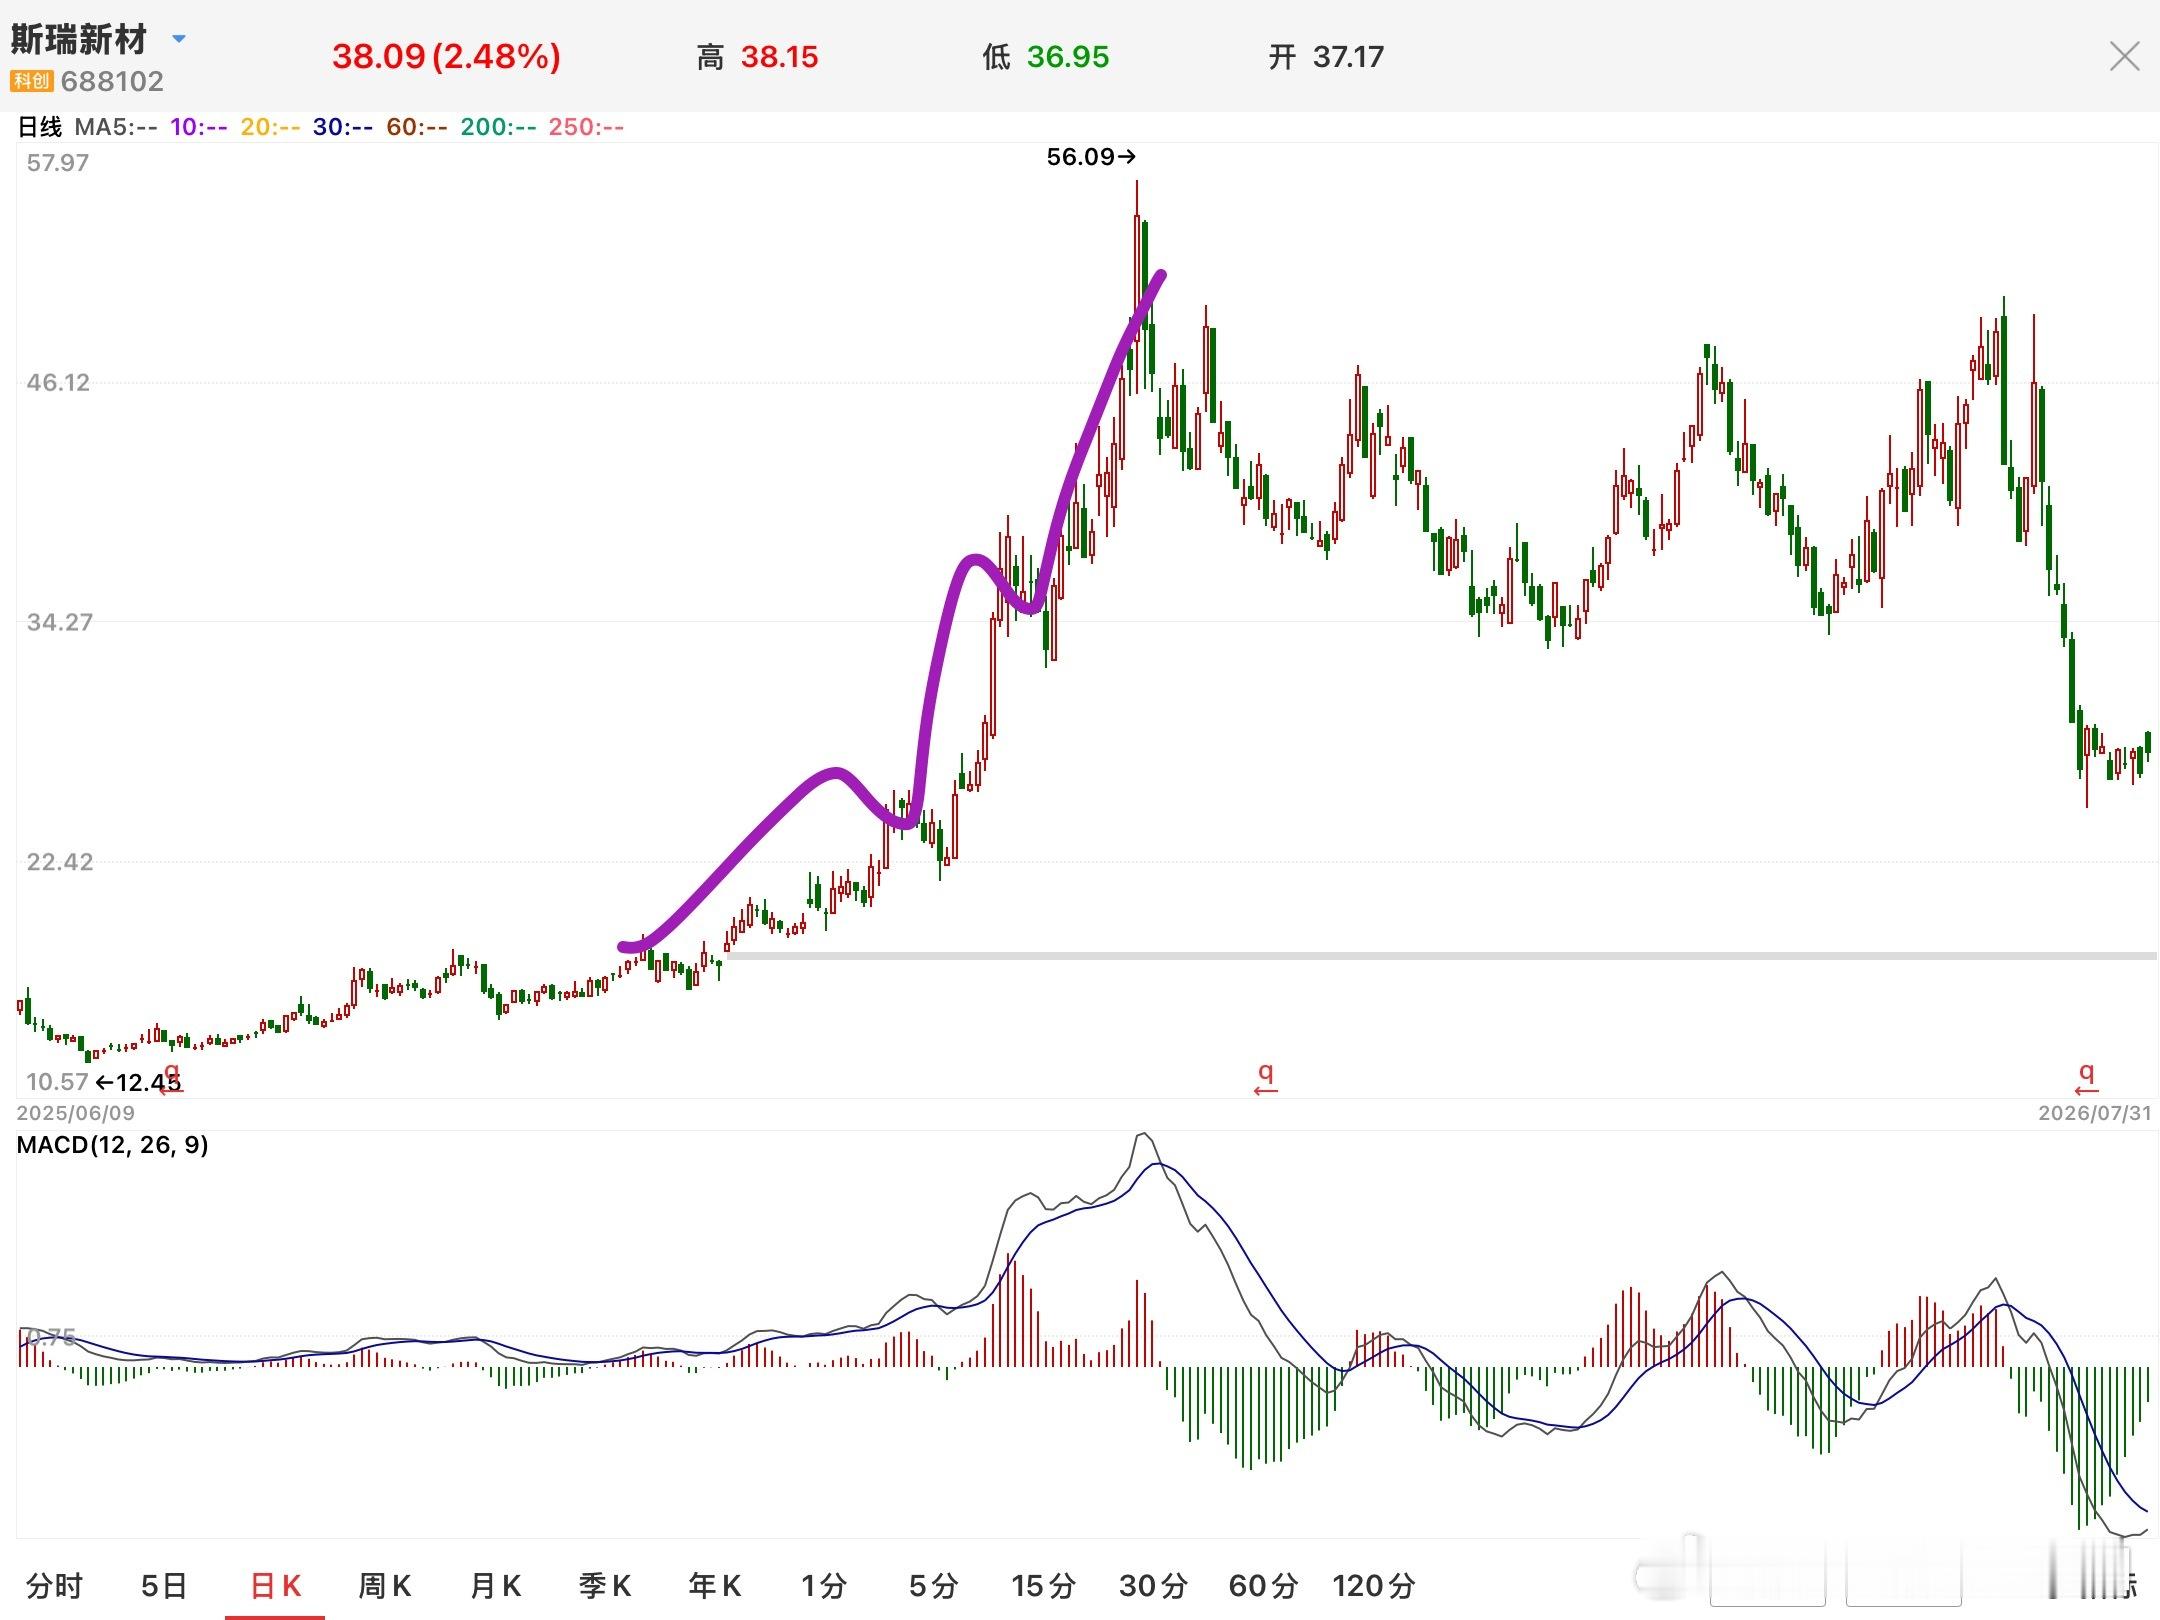2160x1620 pixels.
Task: Click the purple 10-day MA label
Action: click(x=199, y=127)
